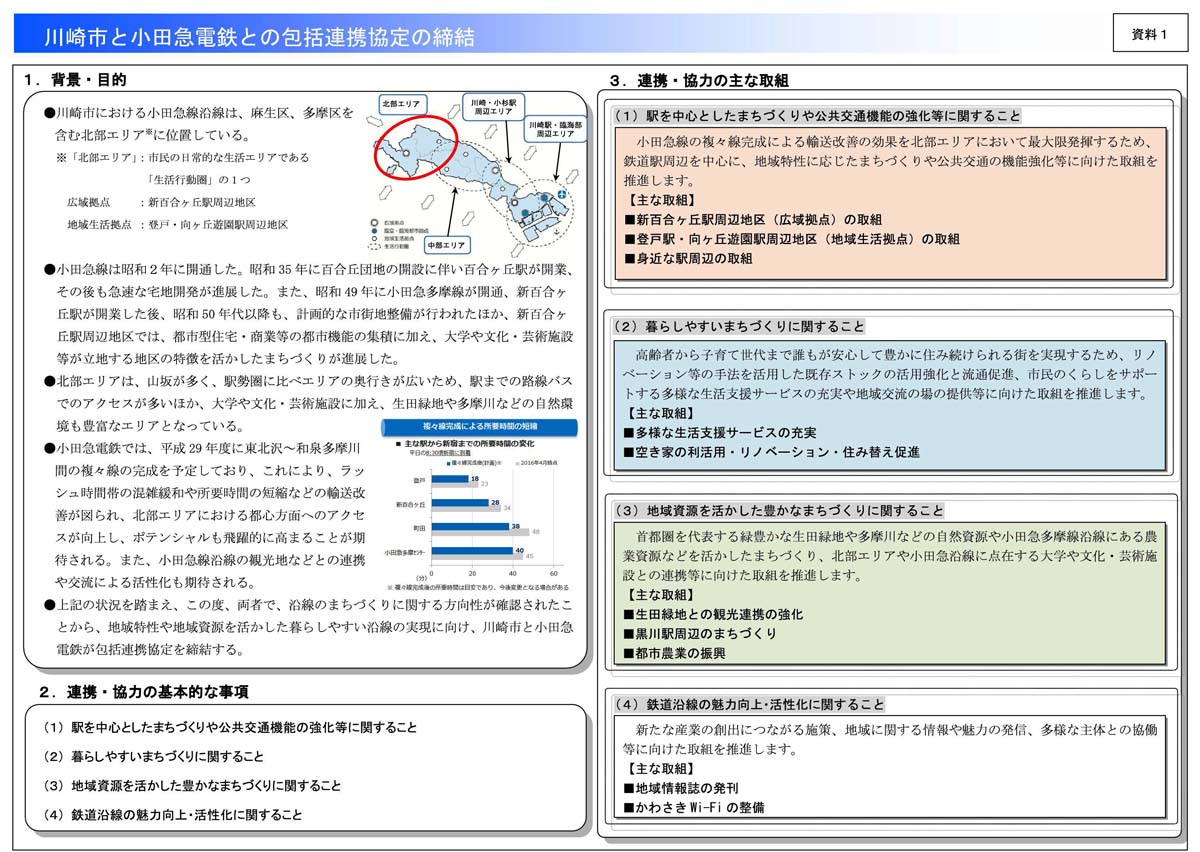Click section 2 item '(2)暮らしやすいまちづくりに関すること'
Screen dimensions: 1200x852
tap(154, 757)
